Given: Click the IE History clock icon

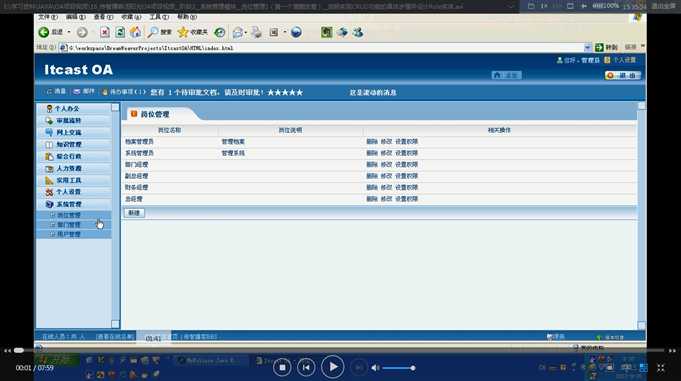Looking at the screenshot, I should point(220,32).
